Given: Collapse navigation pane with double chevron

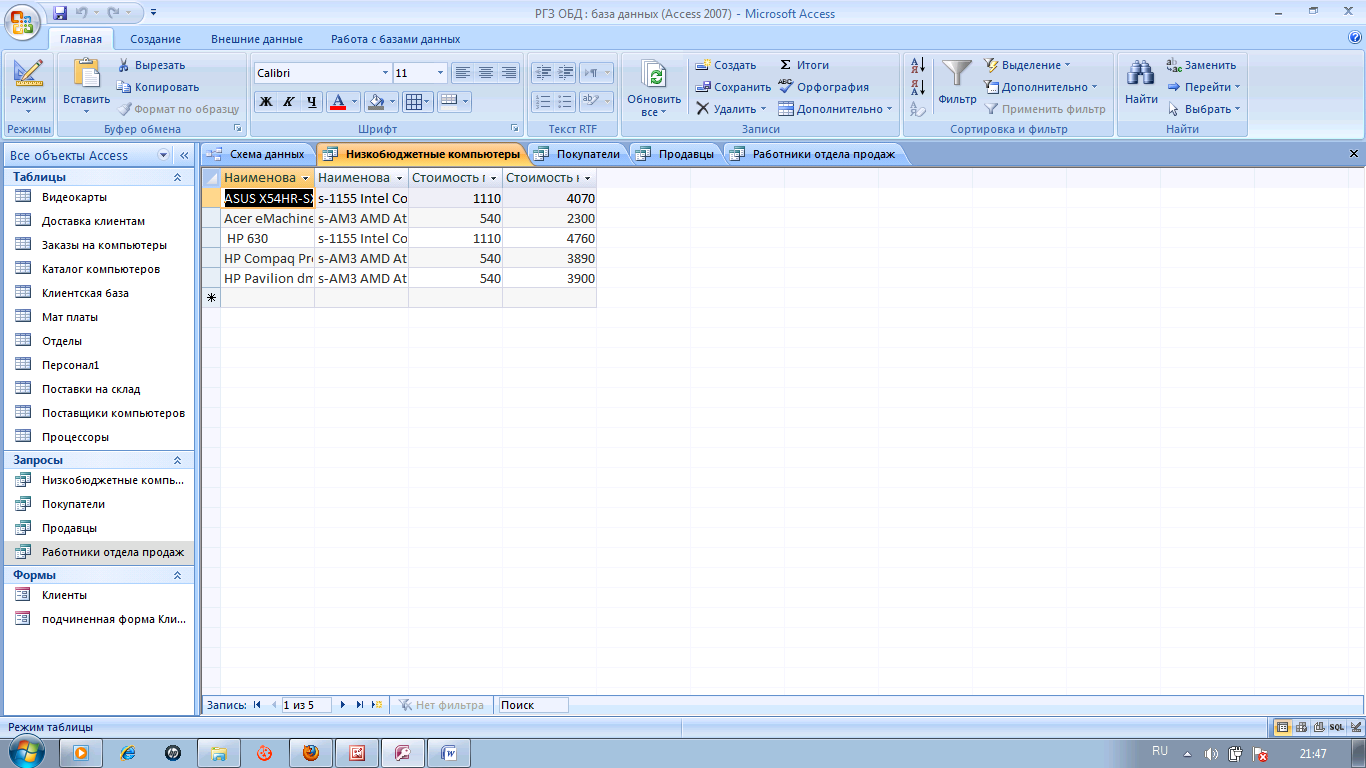Looking at the screenshot, I should (184, 155).
